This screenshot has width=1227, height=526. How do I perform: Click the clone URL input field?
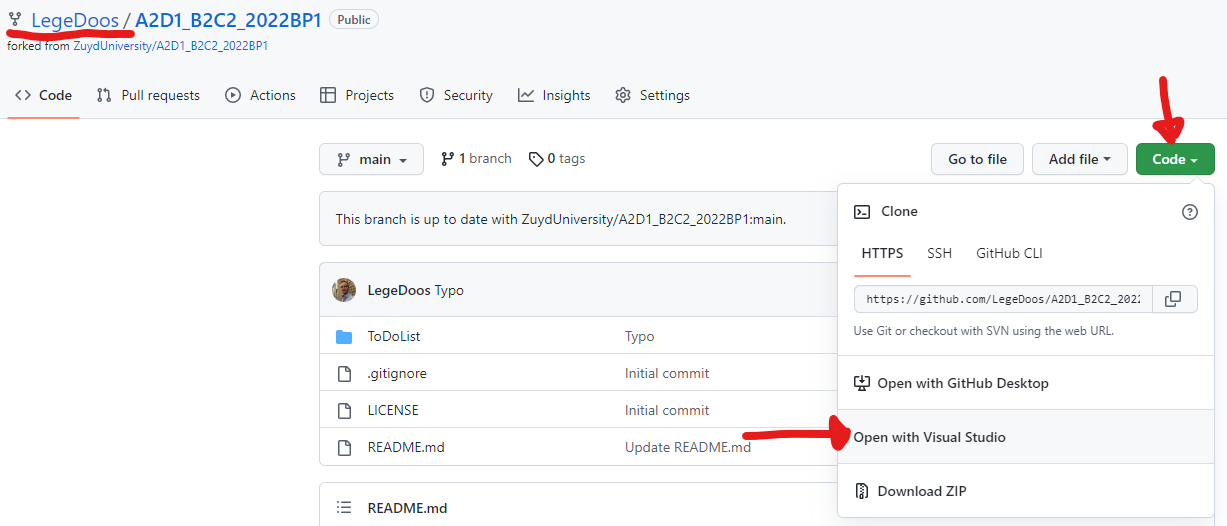pos(1003,299)
